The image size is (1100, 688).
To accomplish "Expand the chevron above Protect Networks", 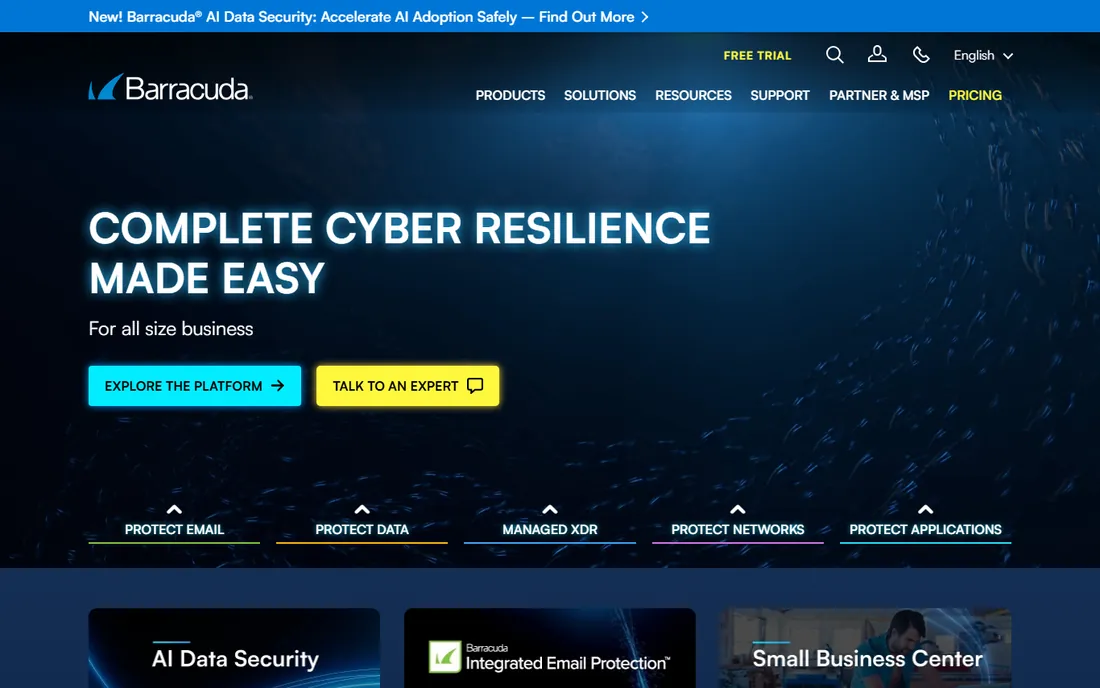I will [737, 509].
